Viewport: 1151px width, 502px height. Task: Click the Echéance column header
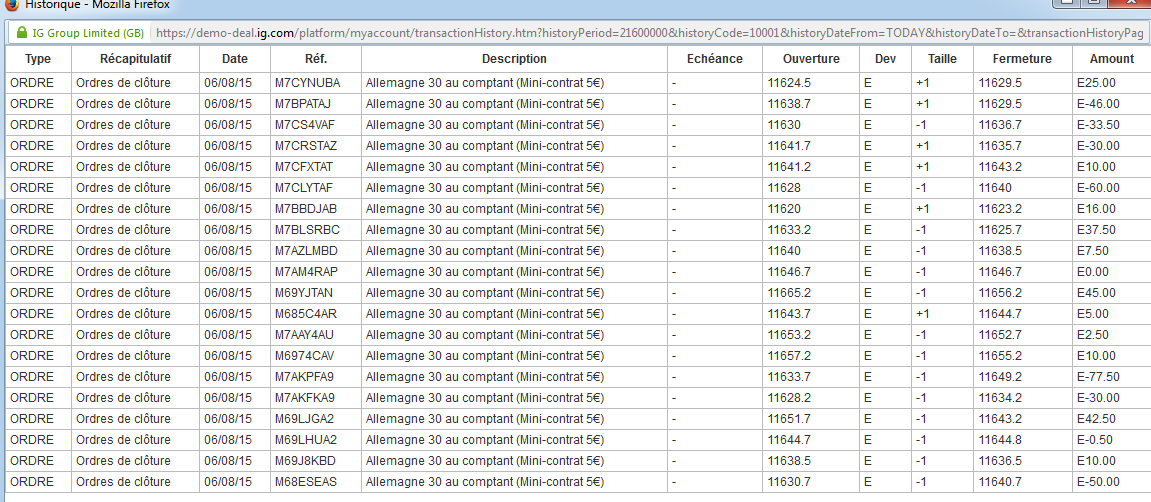(714, 59)
